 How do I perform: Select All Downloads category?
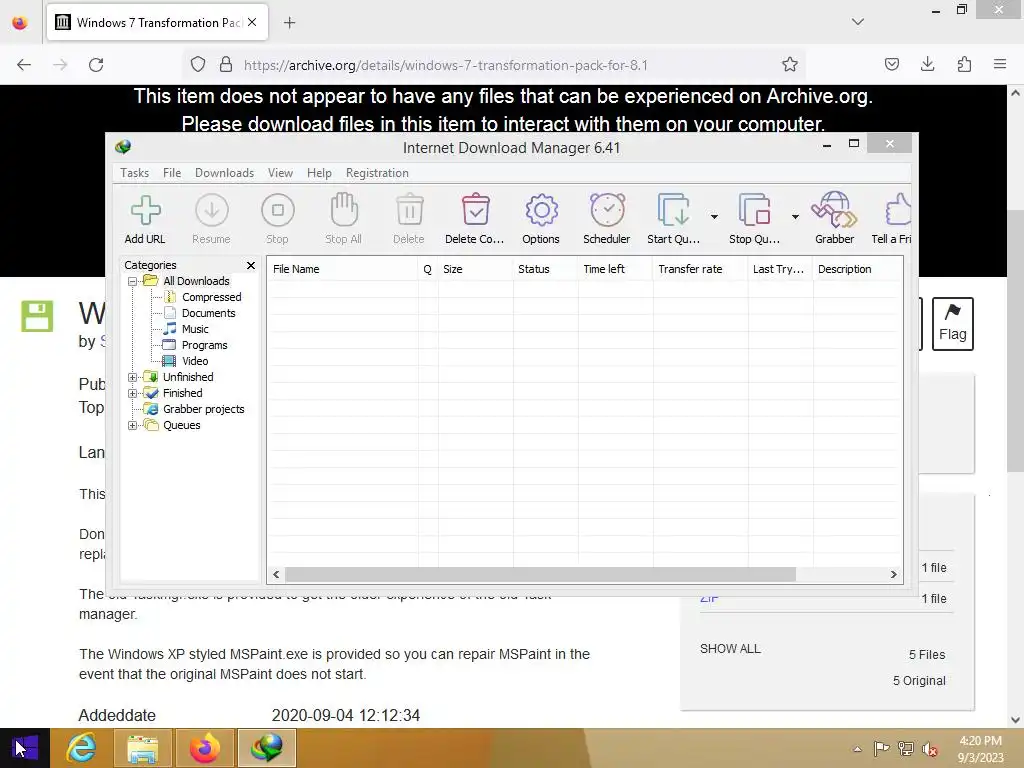coord(196,281)
